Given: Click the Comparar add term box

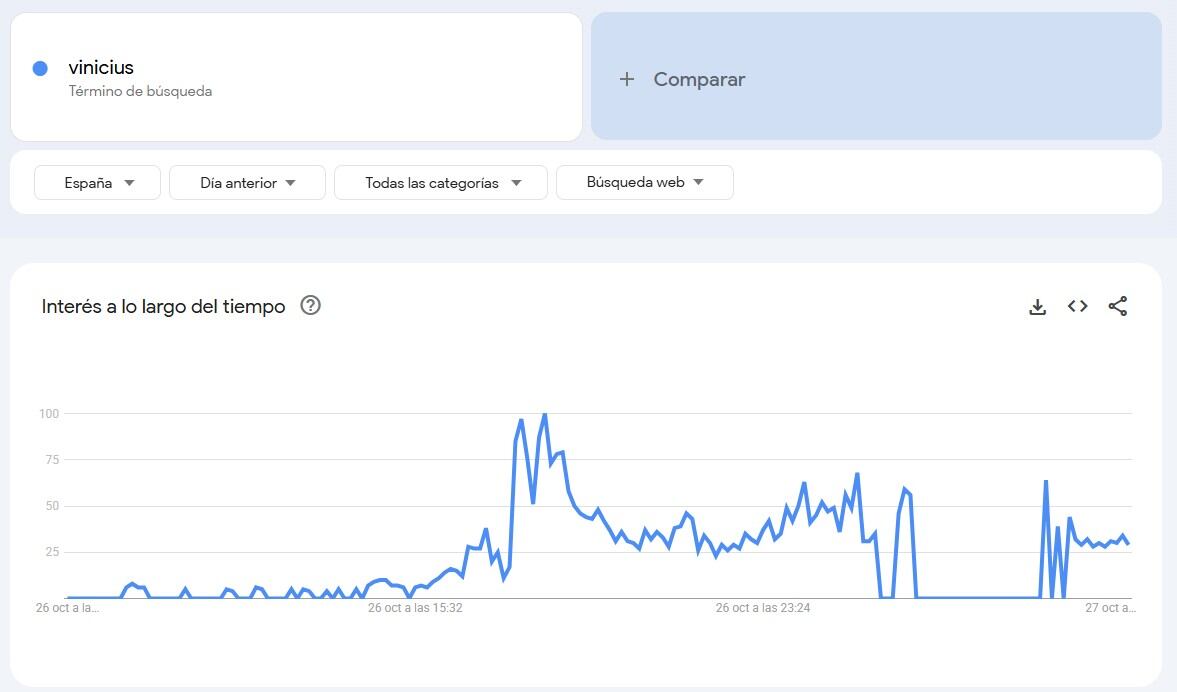Looking at the screenshot, I should click(x=876, y=77).
